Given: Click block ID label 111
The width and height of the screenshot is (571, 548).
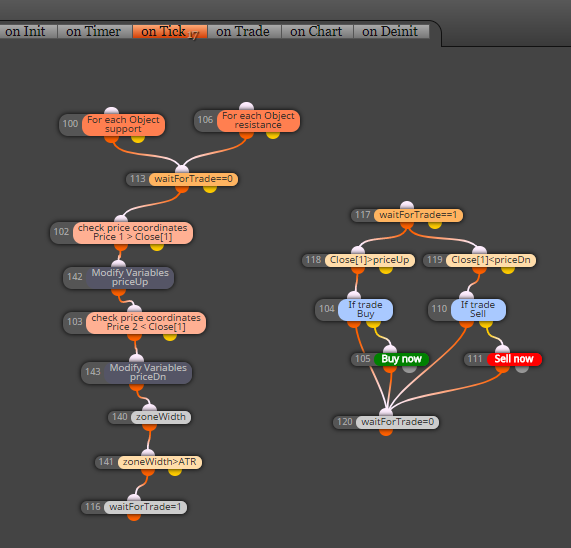Looking at the screenshot, I should [475, 359].
